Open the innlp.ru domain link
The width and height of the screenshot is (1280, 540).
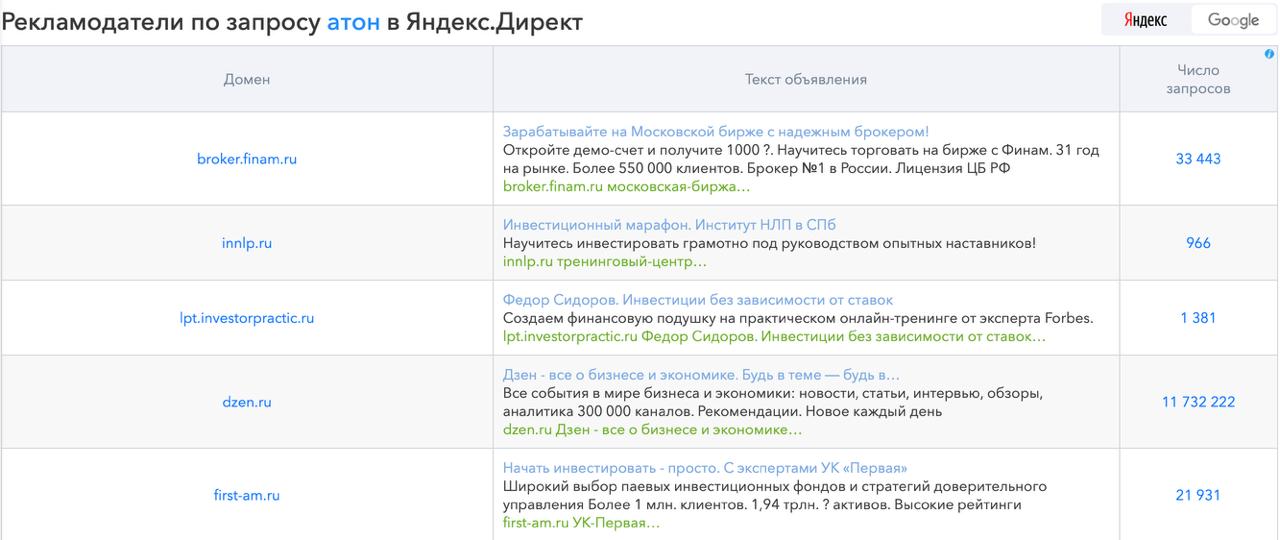coord(246,243)
